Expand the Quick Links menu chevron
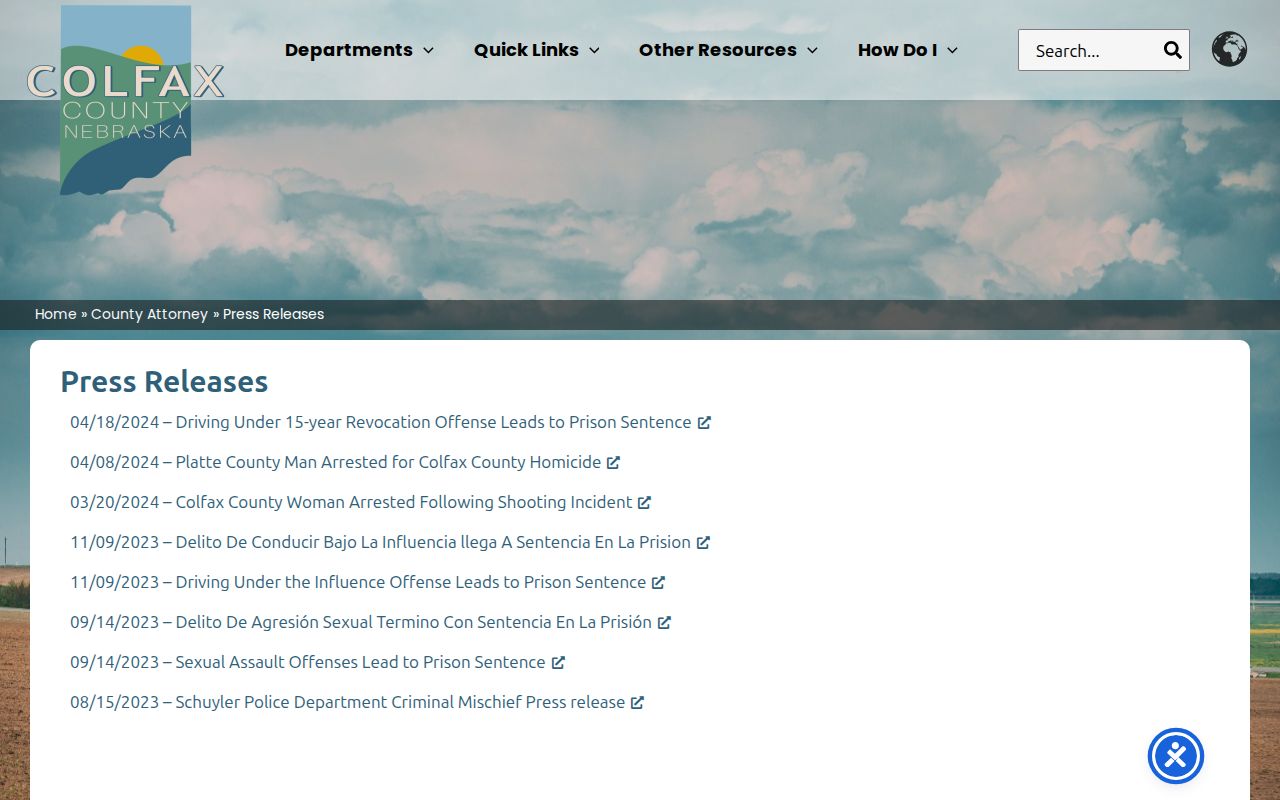The image size is (1280, 800). click(x=594, y=50)
